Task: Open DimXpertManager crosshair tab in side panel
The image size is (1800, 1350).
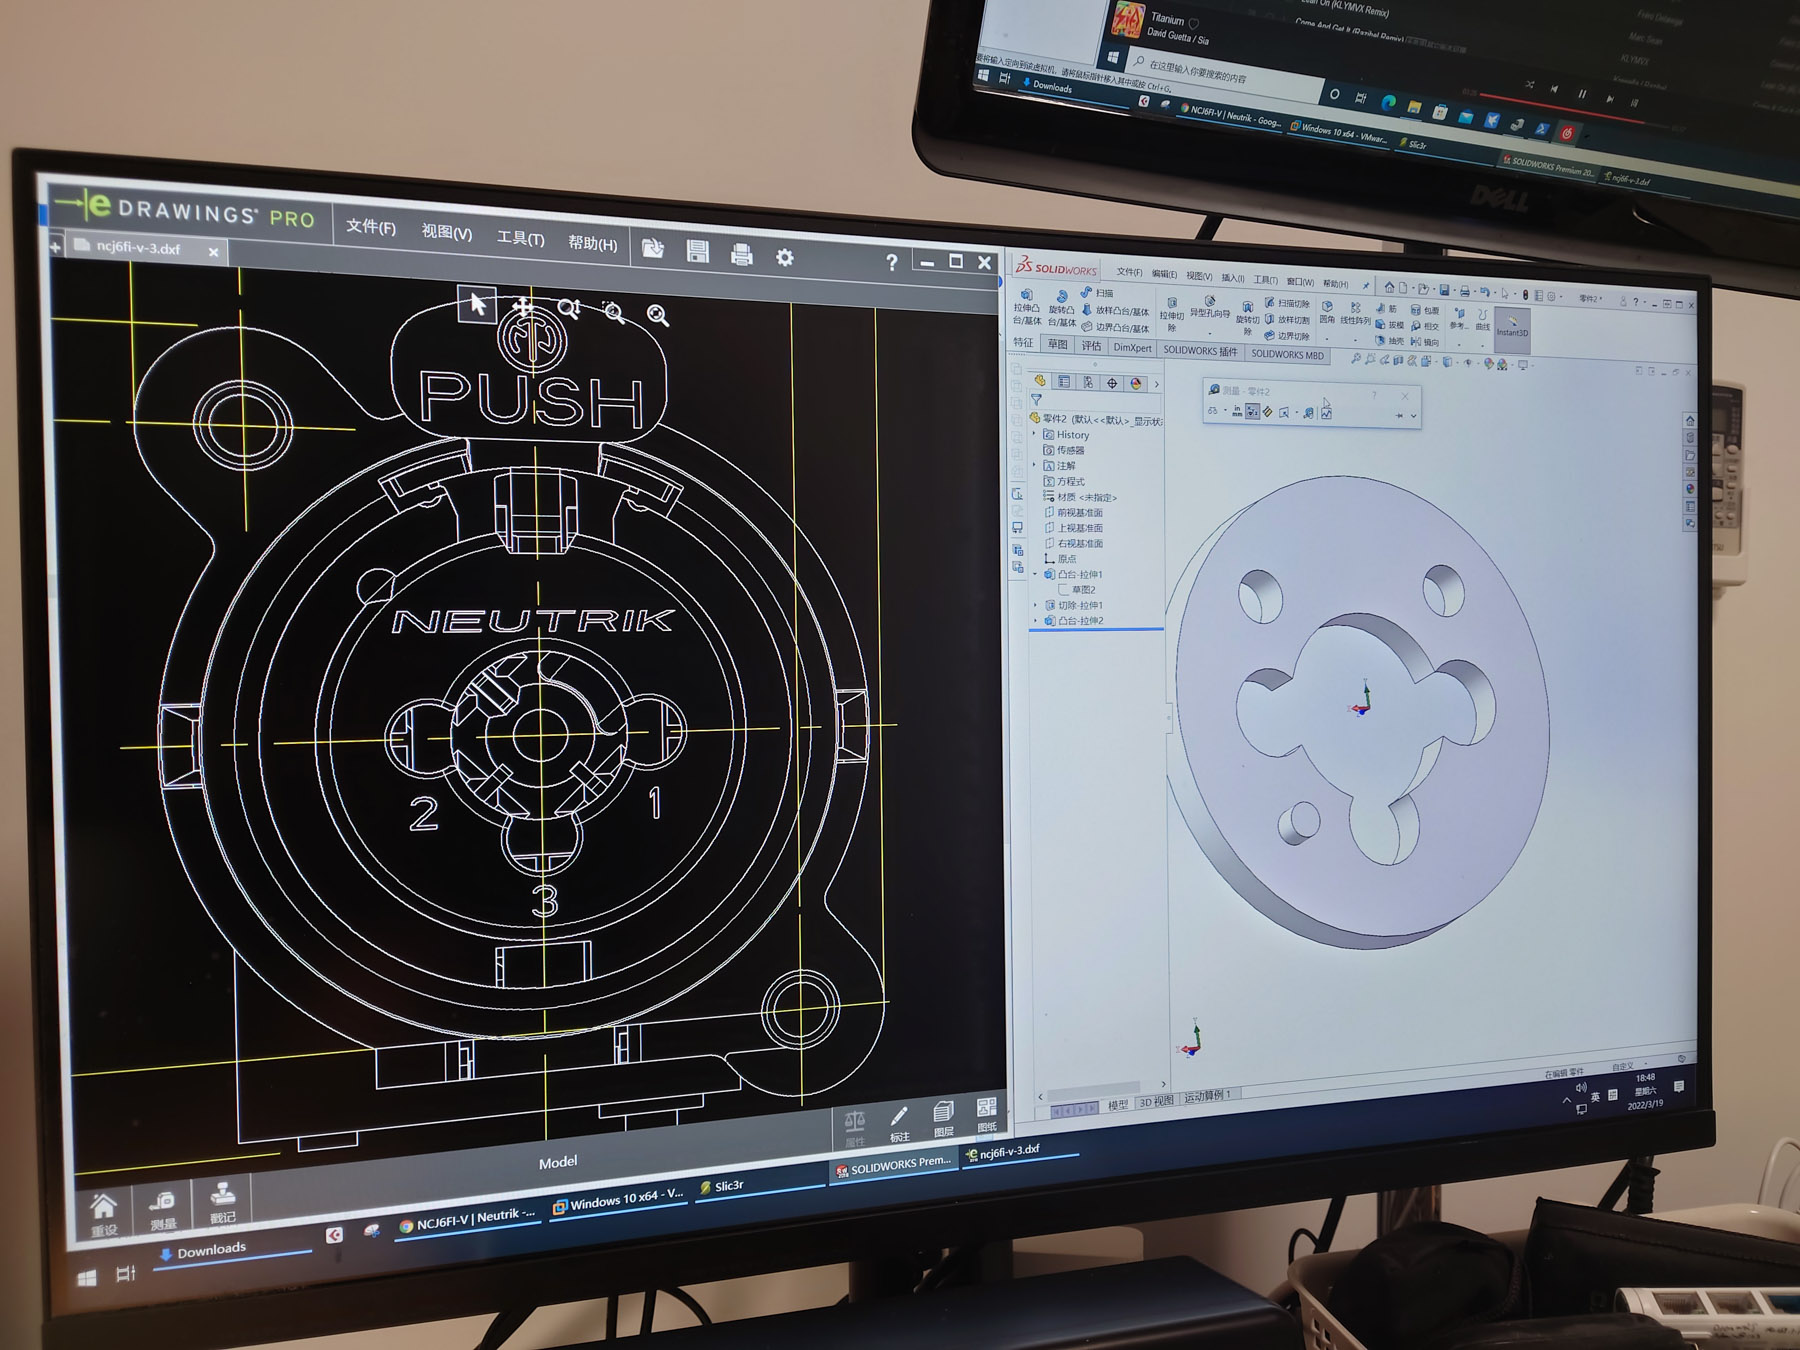Action: (x=1112, y=384)
